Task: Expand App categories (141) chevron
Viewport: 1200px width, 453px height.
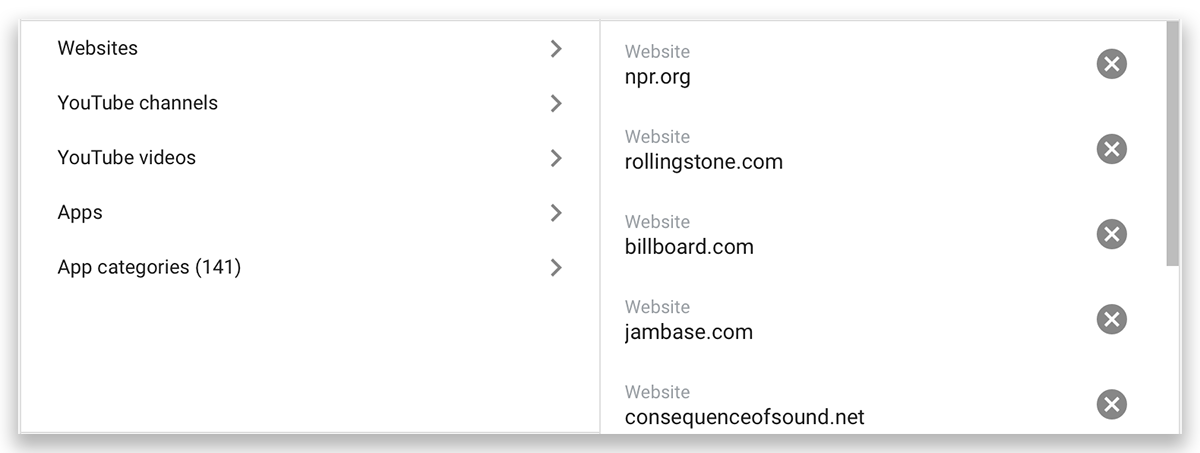Action: tap(557, 267)
